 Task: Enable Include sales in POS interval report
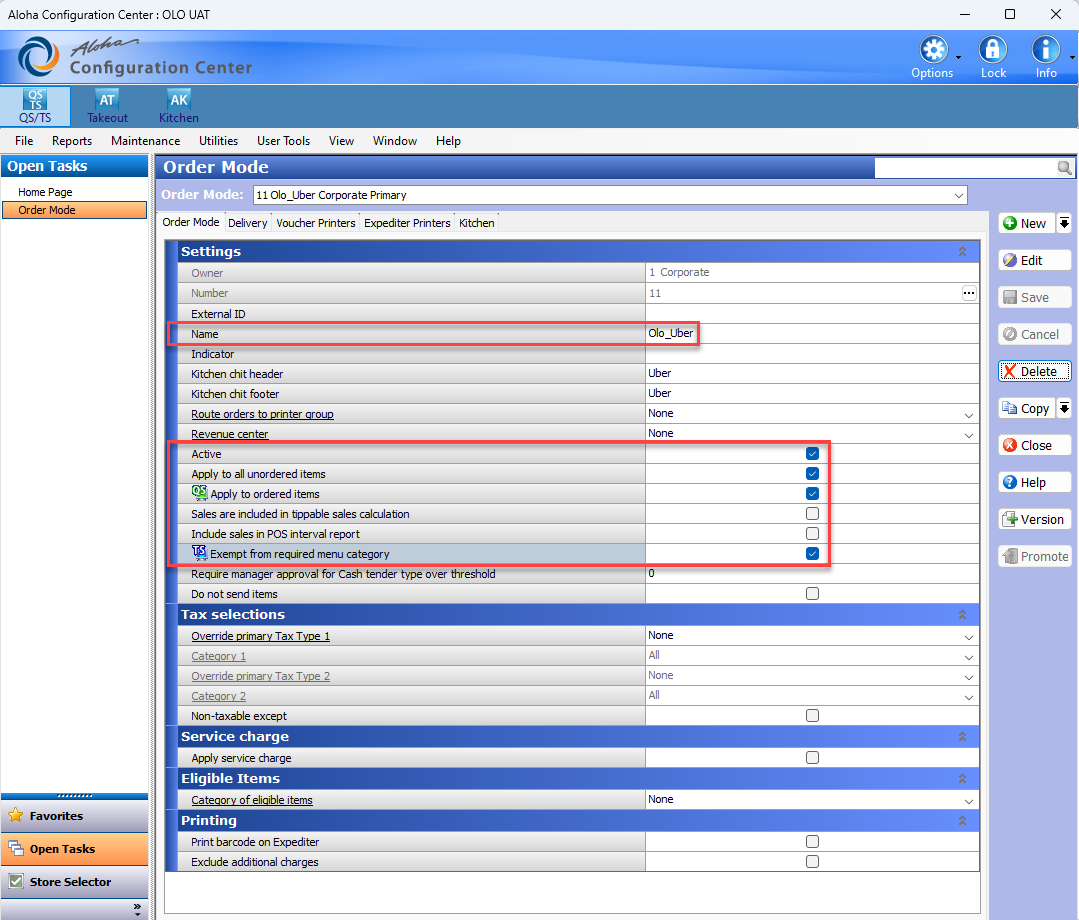pyautogui.click(x=812, y=534)
